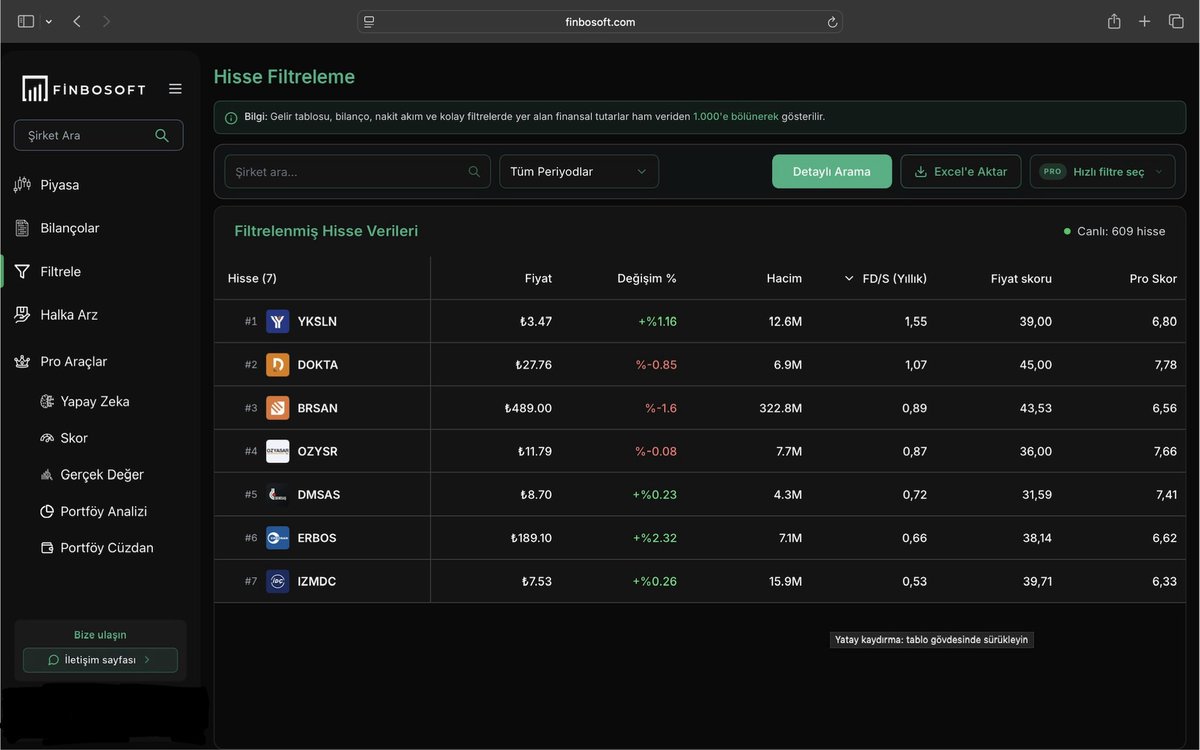Reload the page in the address bar
This screenshot has height=750, width=1200.
click(x=832, y=22)
